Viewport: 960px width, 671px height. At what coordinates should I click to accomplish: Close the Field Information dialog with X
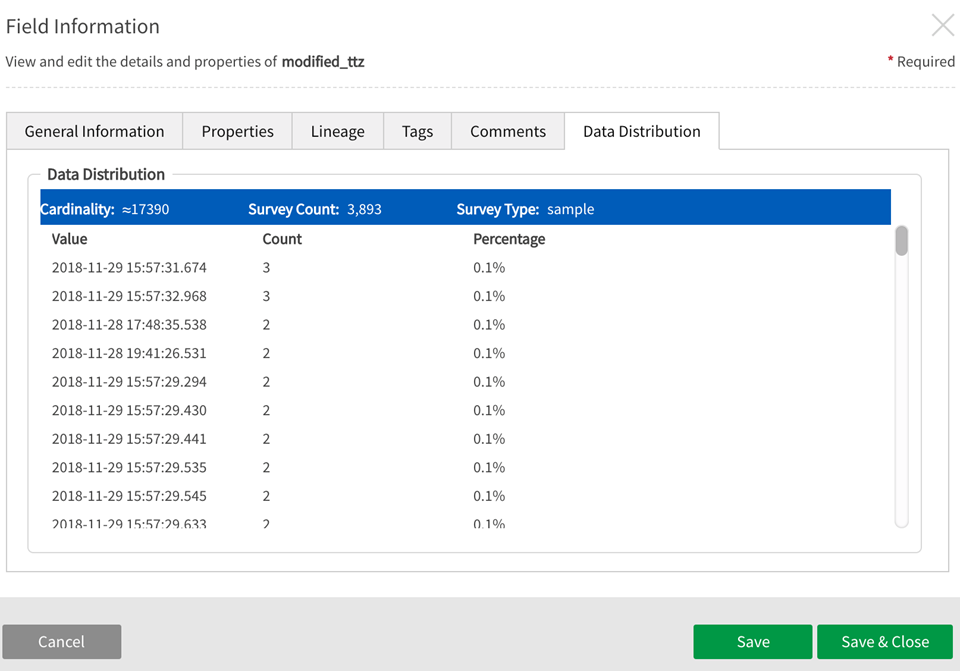pyautogui.click(x=942, y=25)
